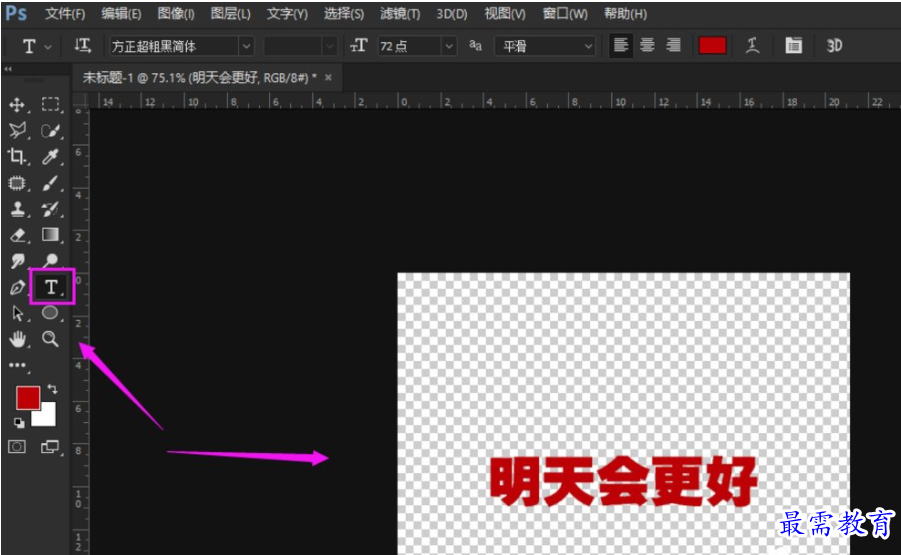Pick the white background color swatch
This screenshot has width=901, height=555.
[46, 417]
